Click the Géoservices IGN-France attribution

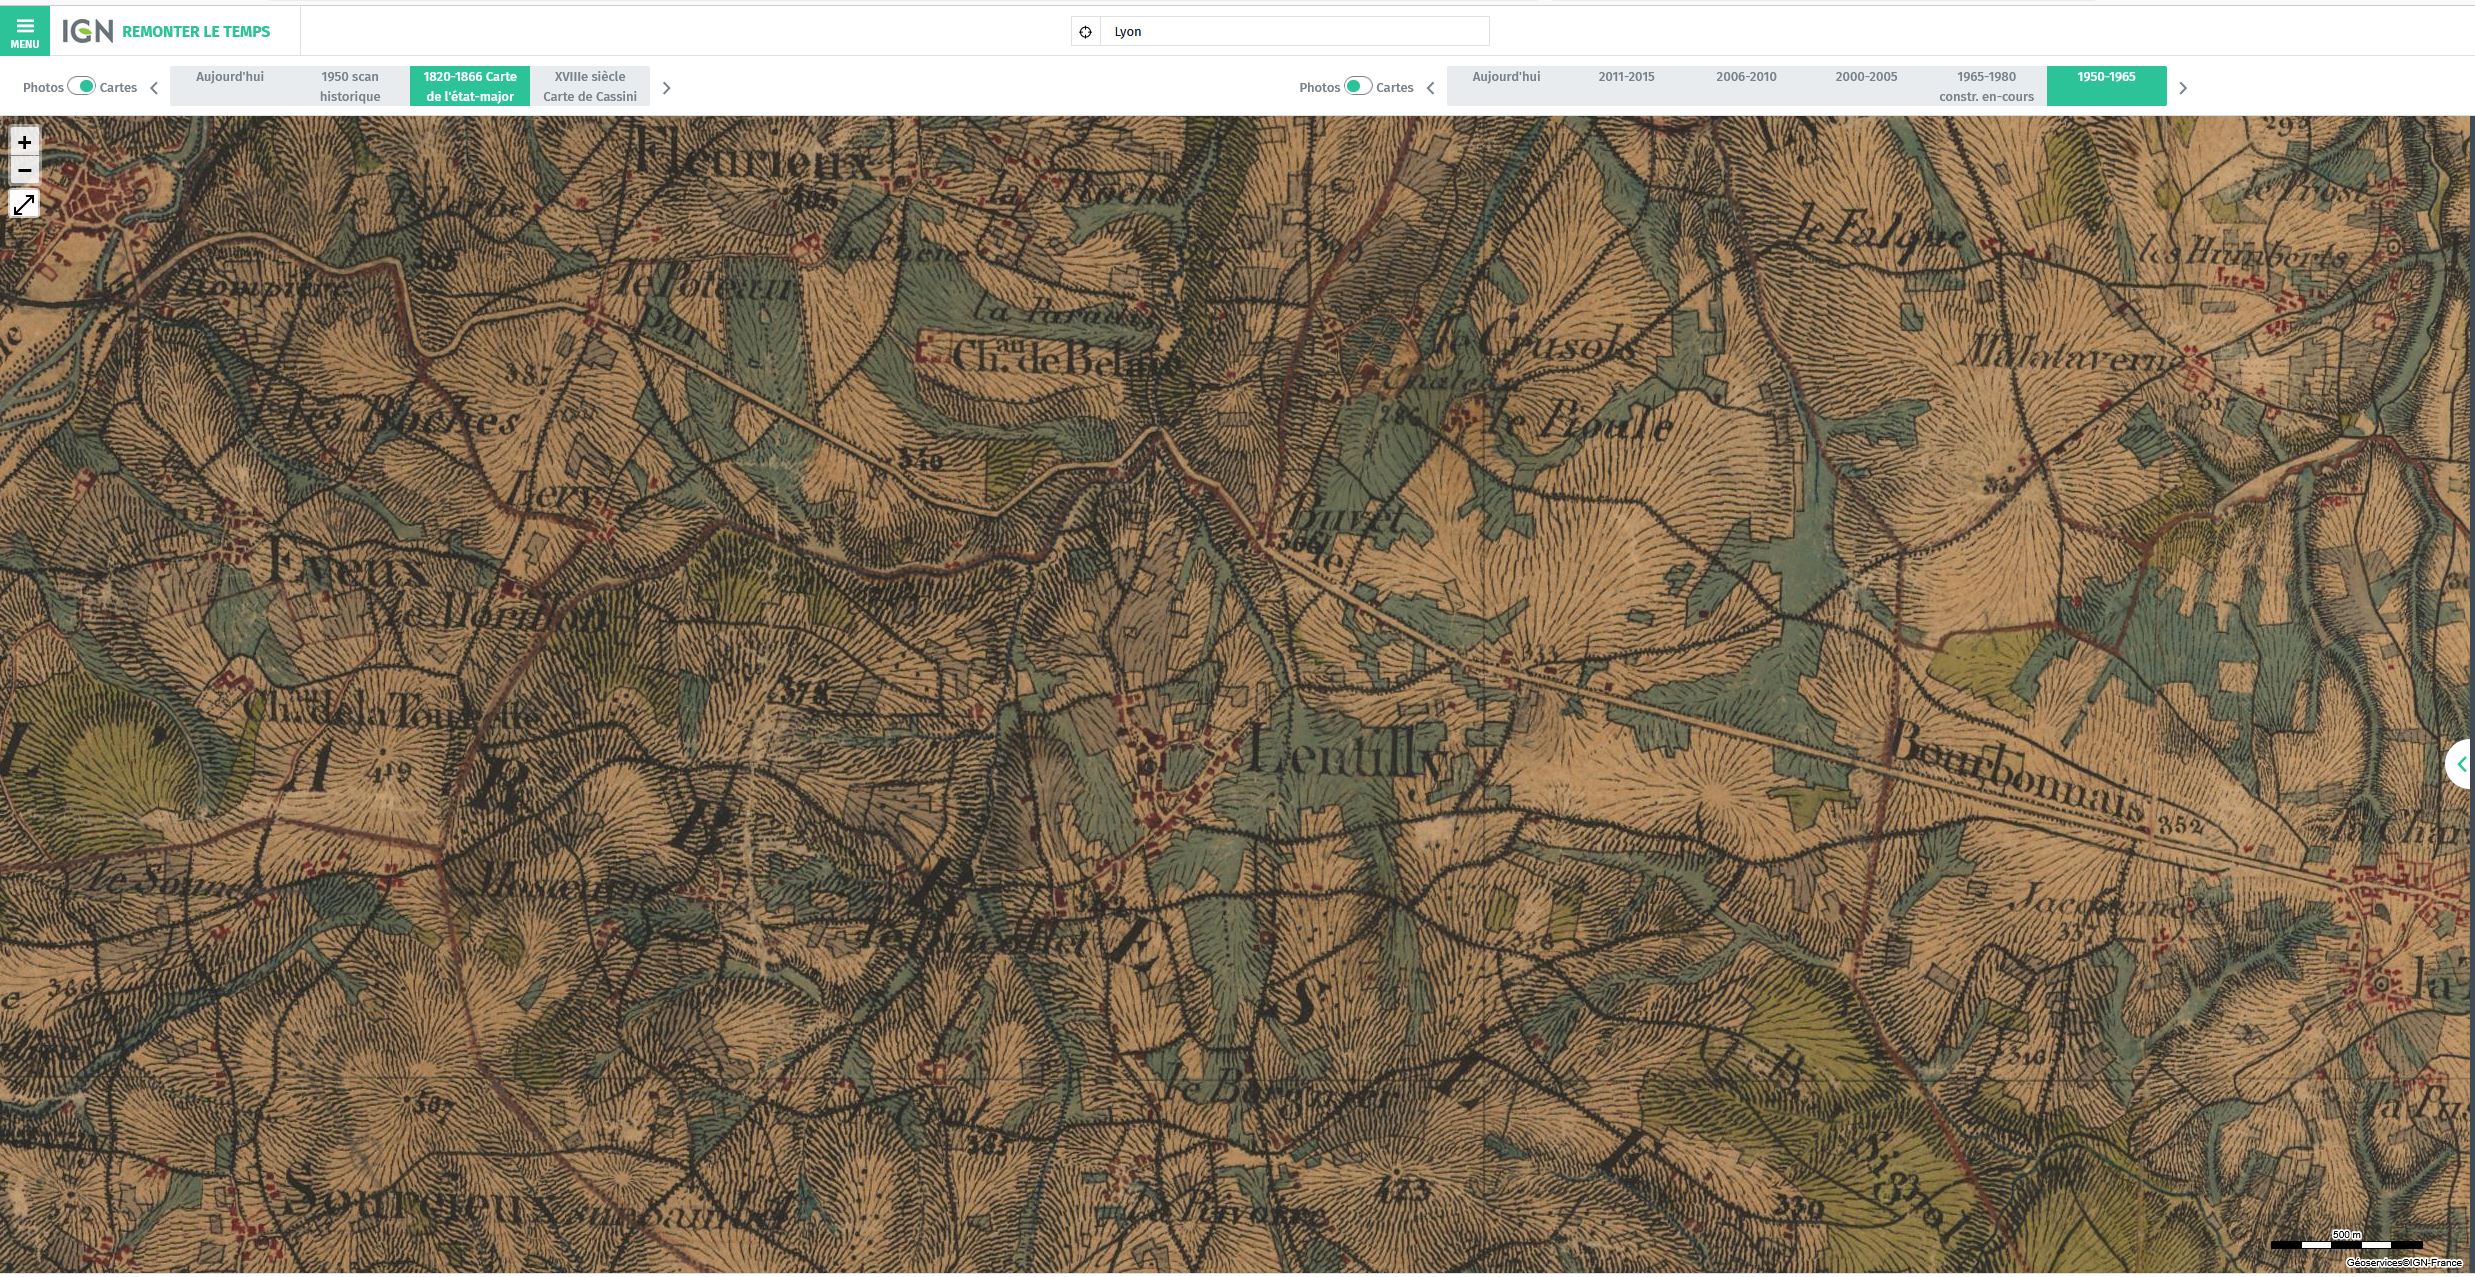coord(2403,1262)
